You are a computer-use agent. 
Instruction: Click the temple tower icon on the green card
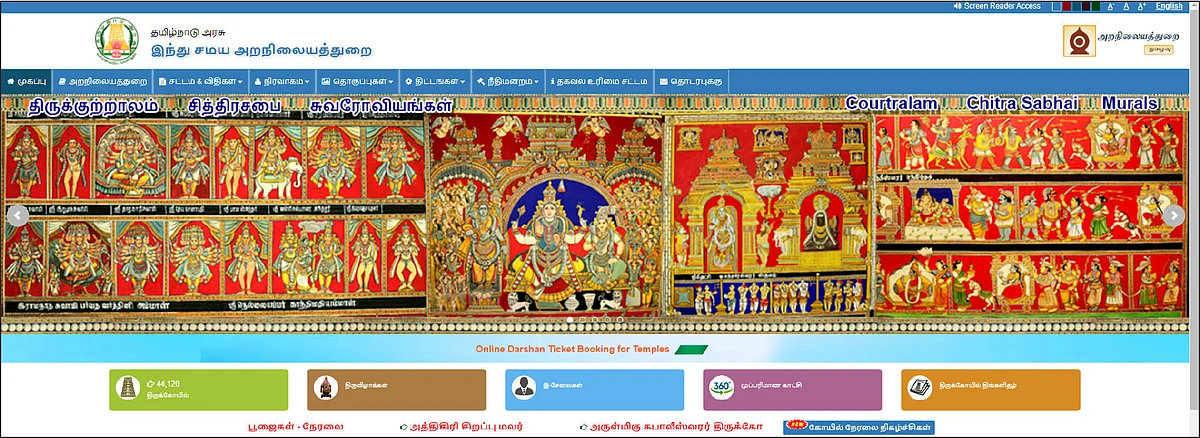[130, 389]
